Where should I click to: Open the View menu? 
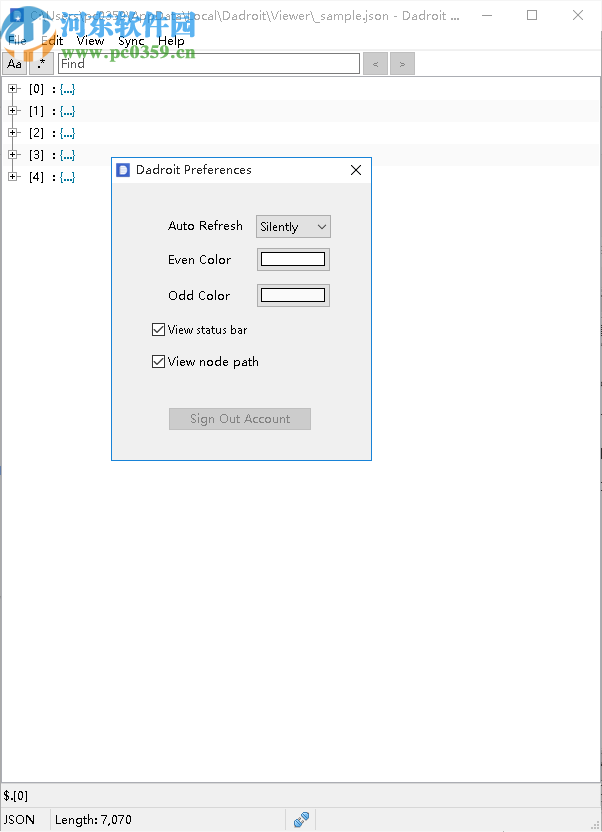pyautogui.click(x=90, y=41)
